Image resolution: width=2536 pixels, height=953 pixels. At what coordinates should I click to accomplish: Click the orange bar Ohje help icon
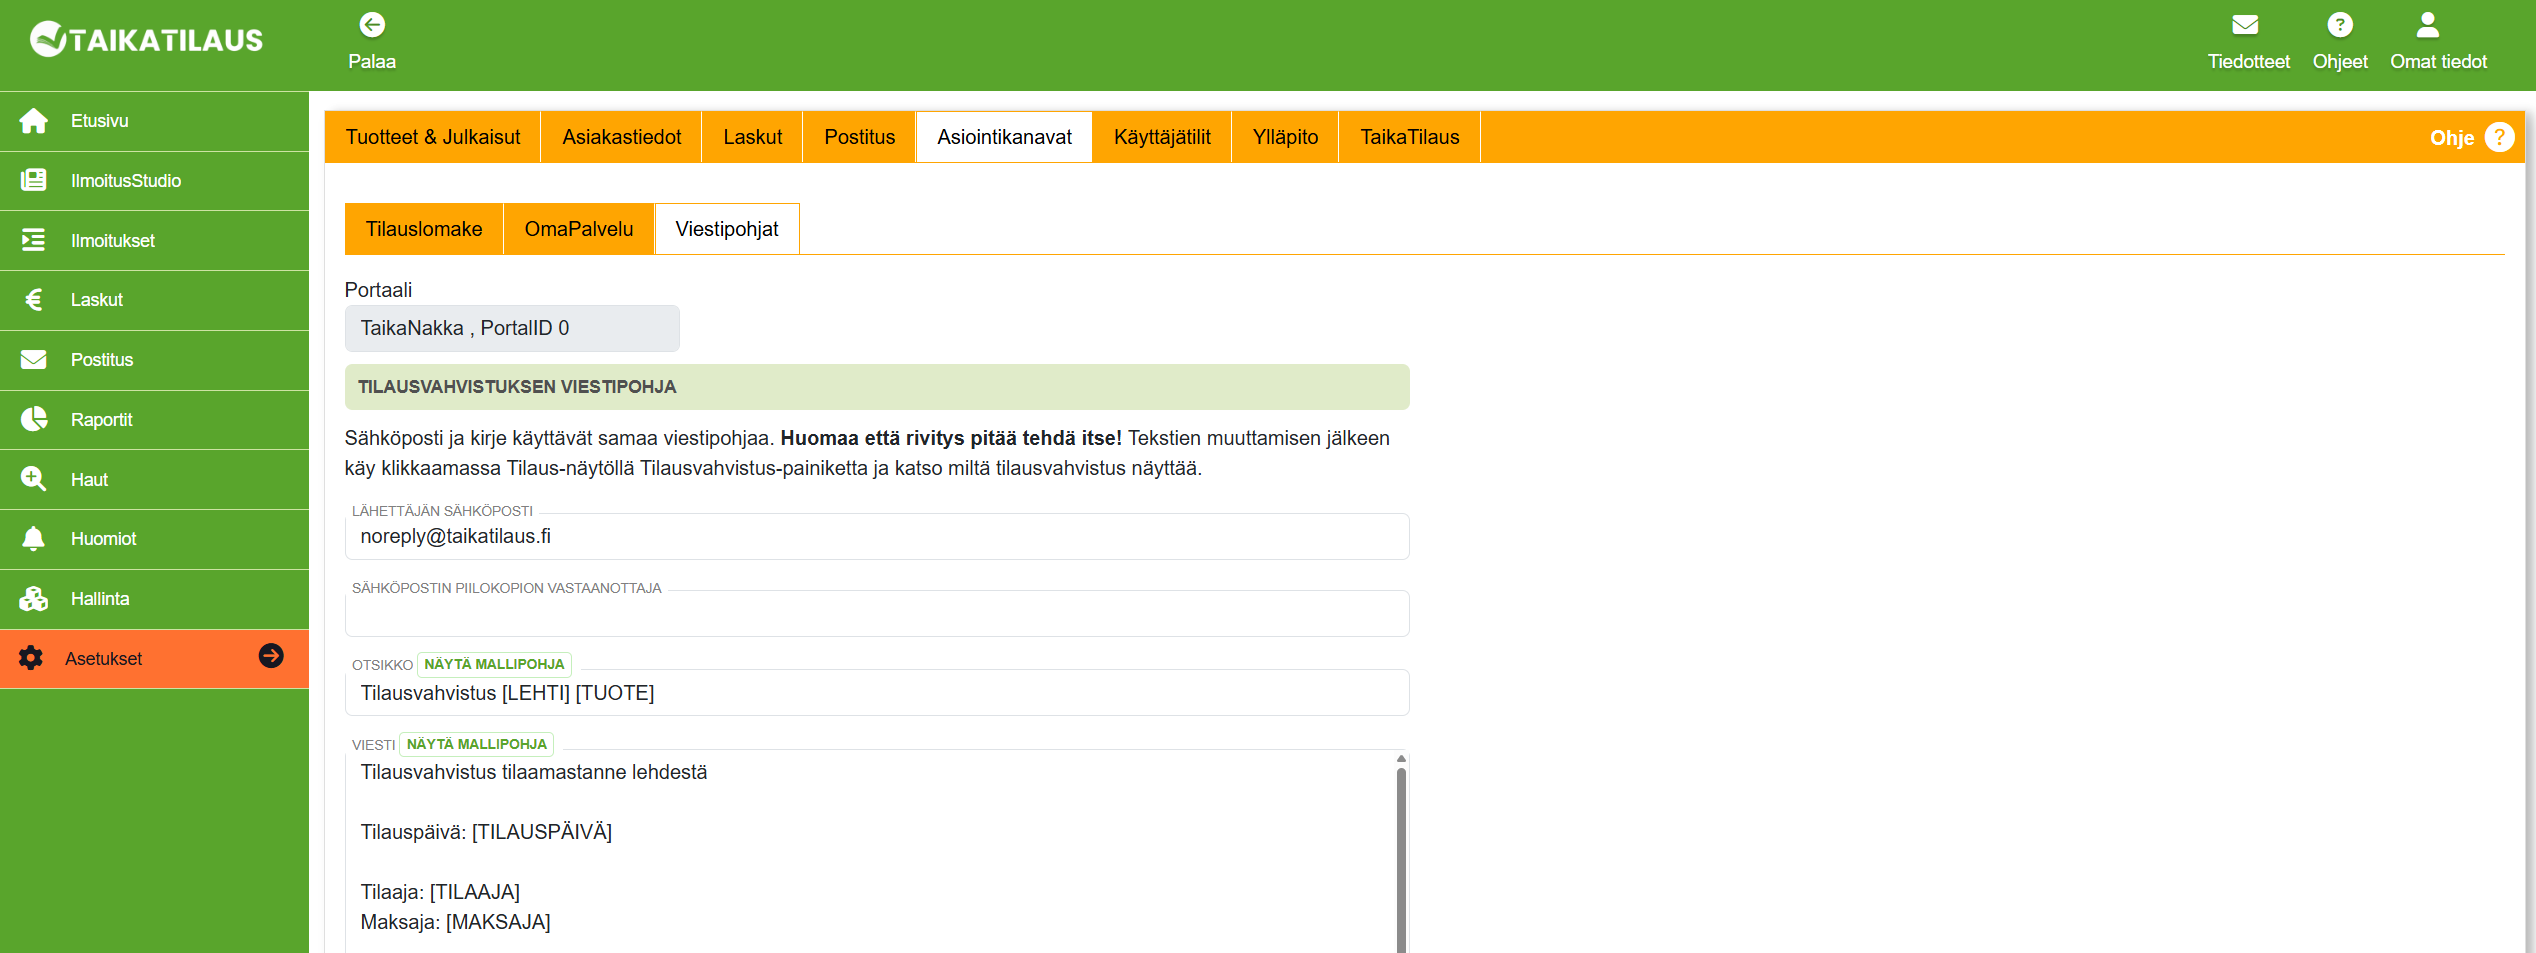(x=2499, y=137)
